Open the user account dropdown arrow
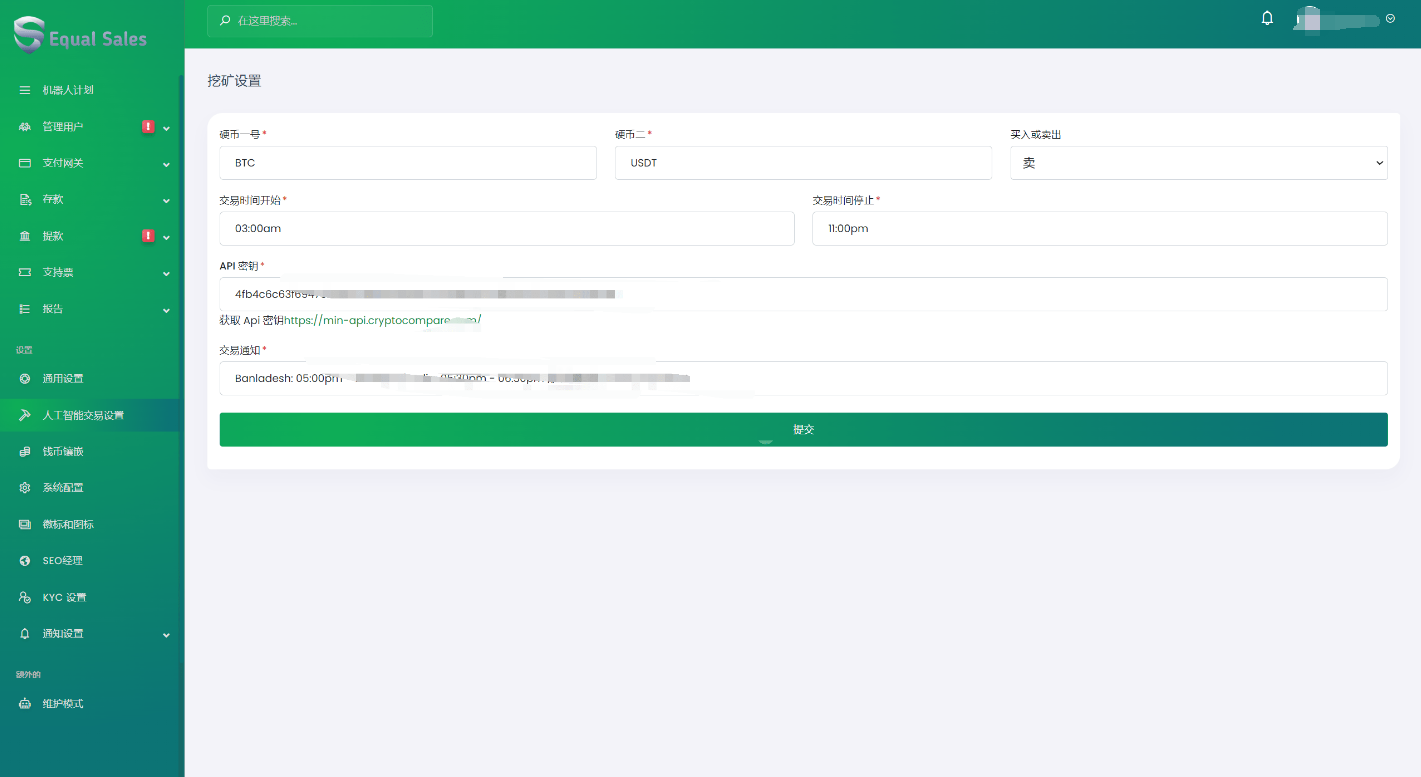The width and height of the screenshot is (1421, 777). point(1390,18)
